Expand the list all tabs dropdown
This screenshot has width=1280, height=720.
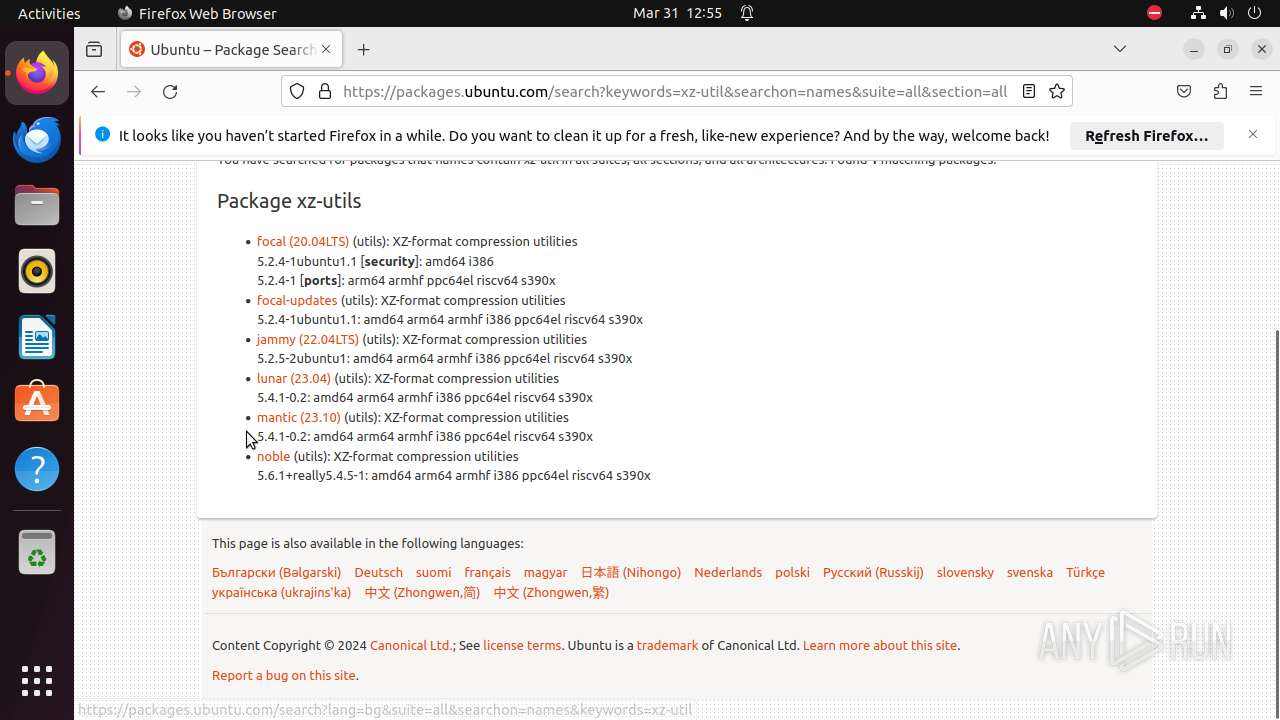click(1120, 49)
